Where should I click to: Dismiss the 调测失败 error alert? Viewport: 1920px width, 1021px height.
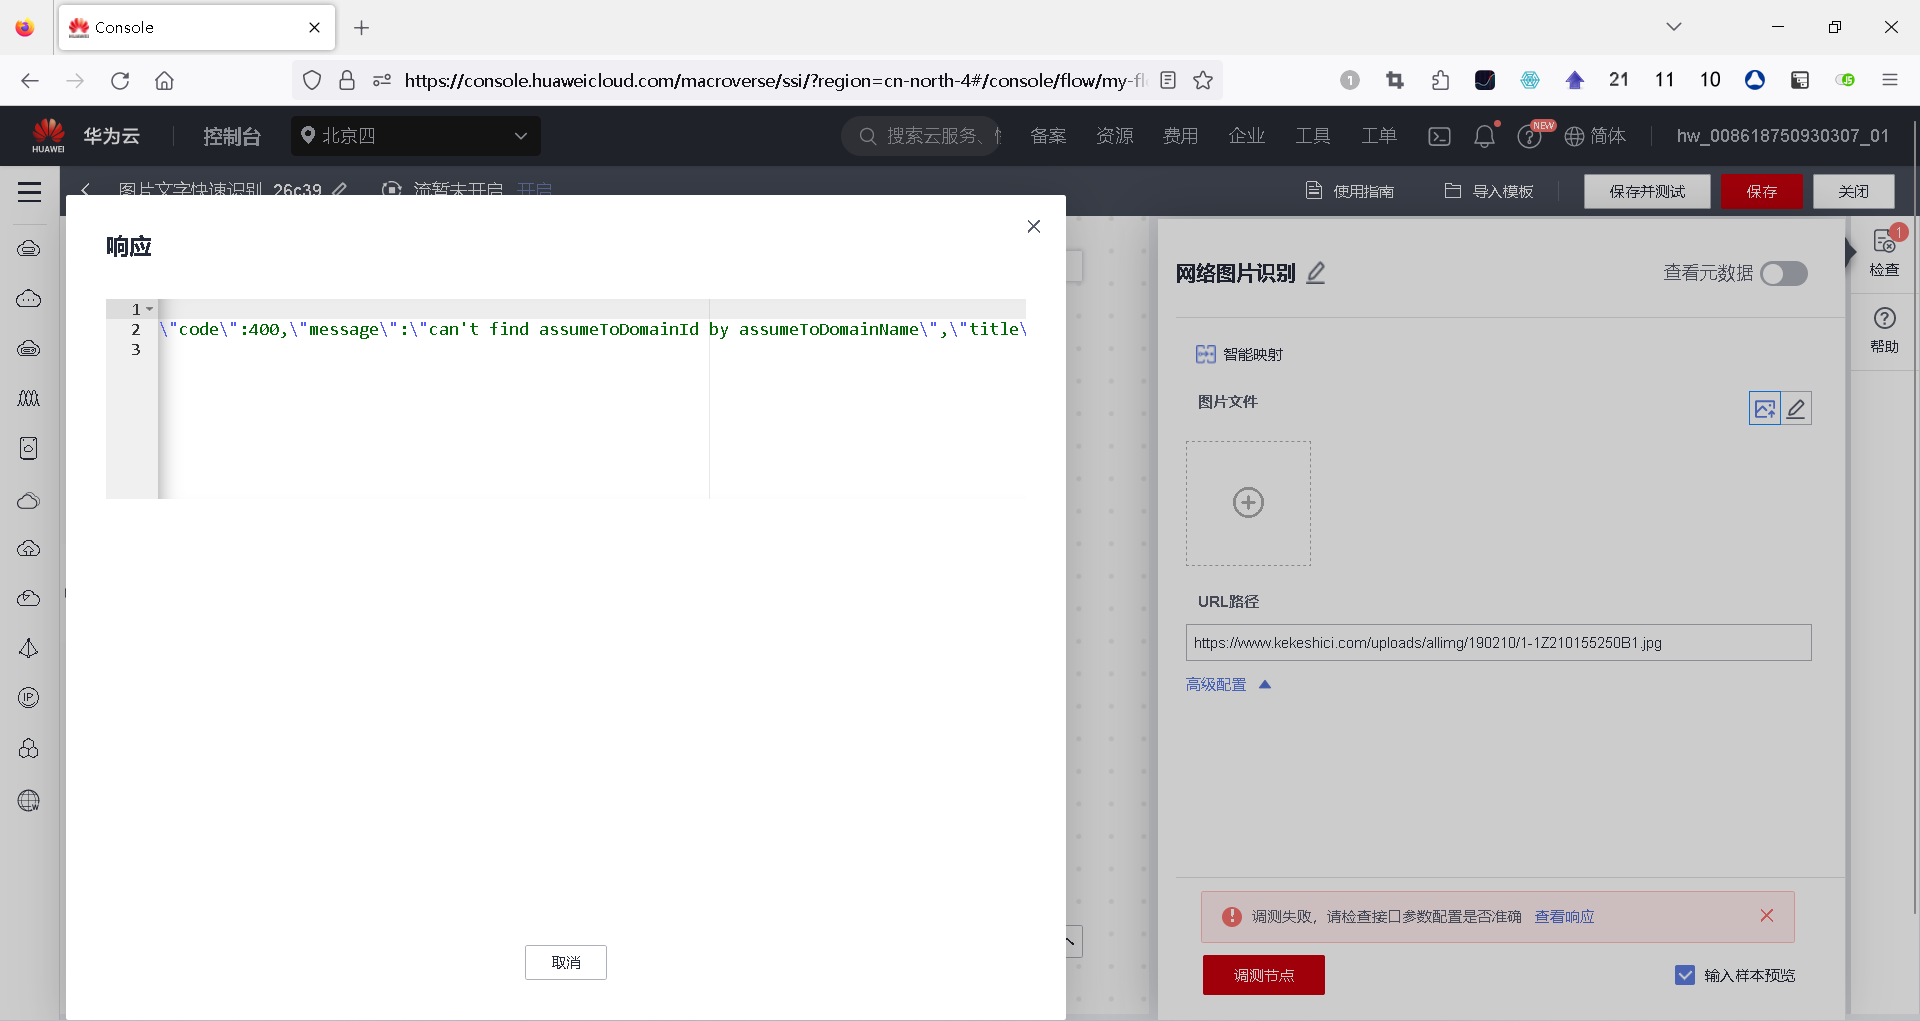tap(1767, 916)
